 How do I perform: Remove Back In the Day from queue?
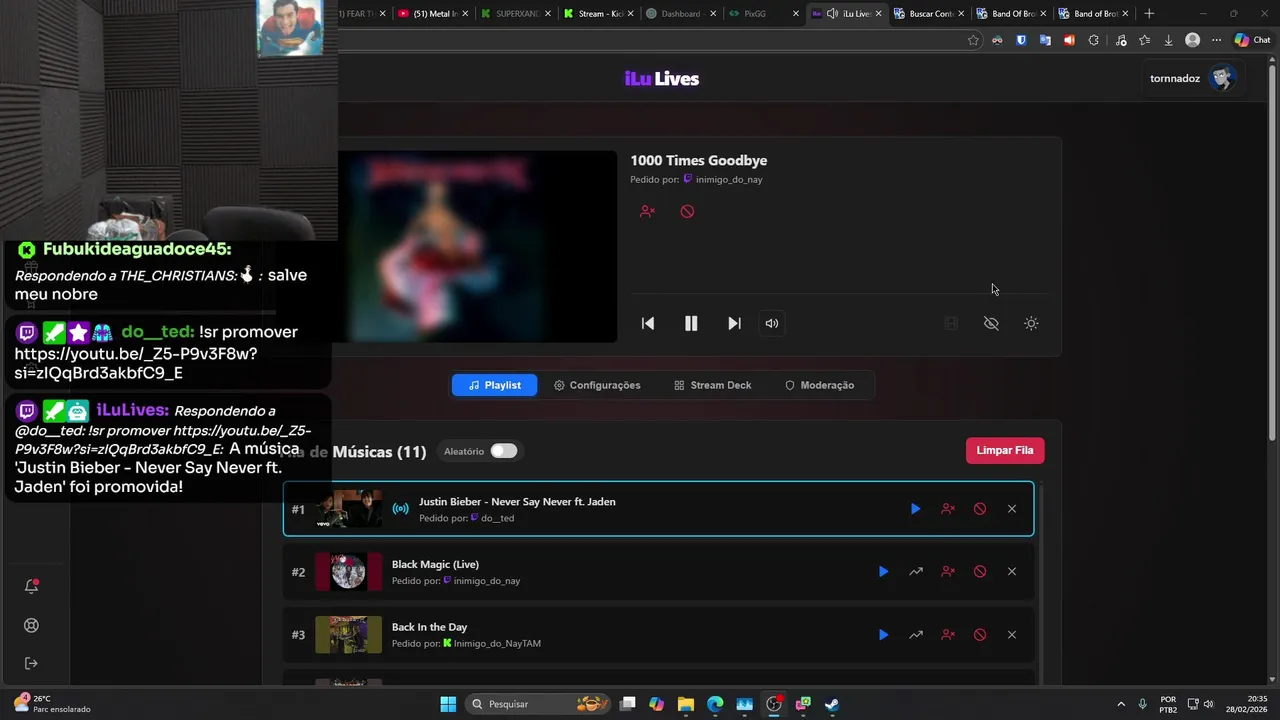click(x=1012, y=635)
